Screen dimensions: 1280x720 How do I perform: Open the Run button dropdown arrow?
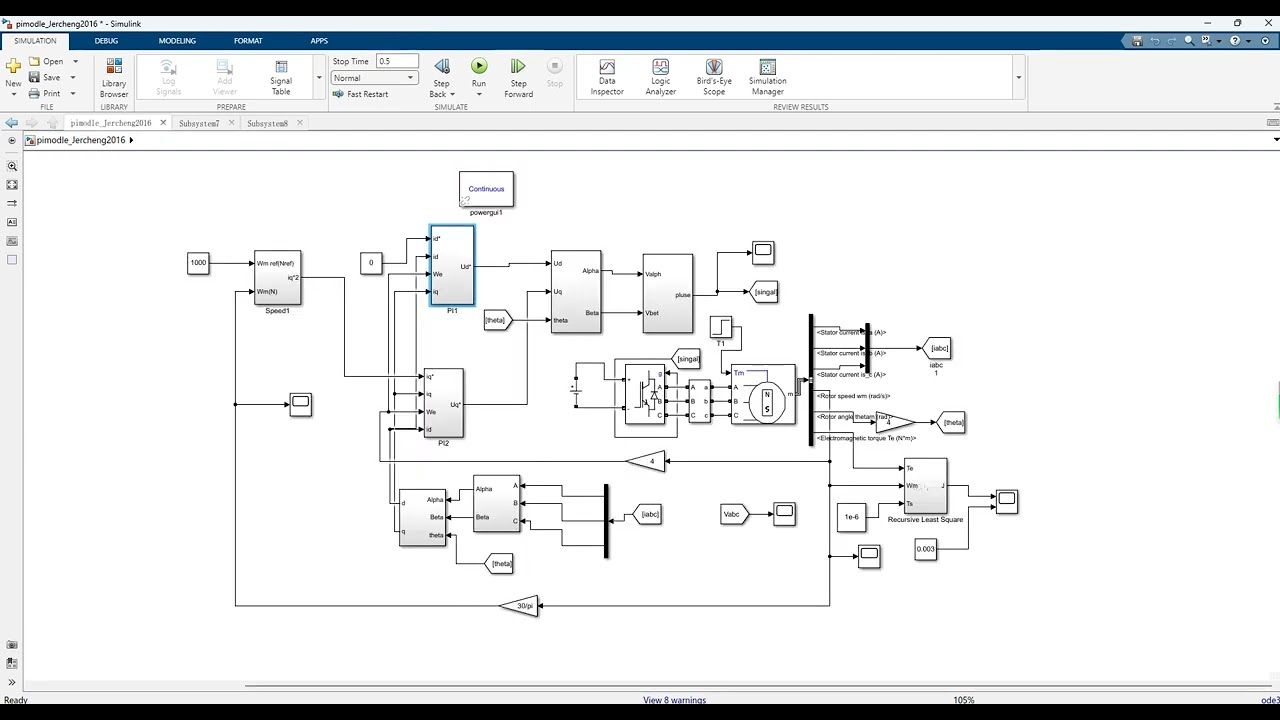pos(479,94)
